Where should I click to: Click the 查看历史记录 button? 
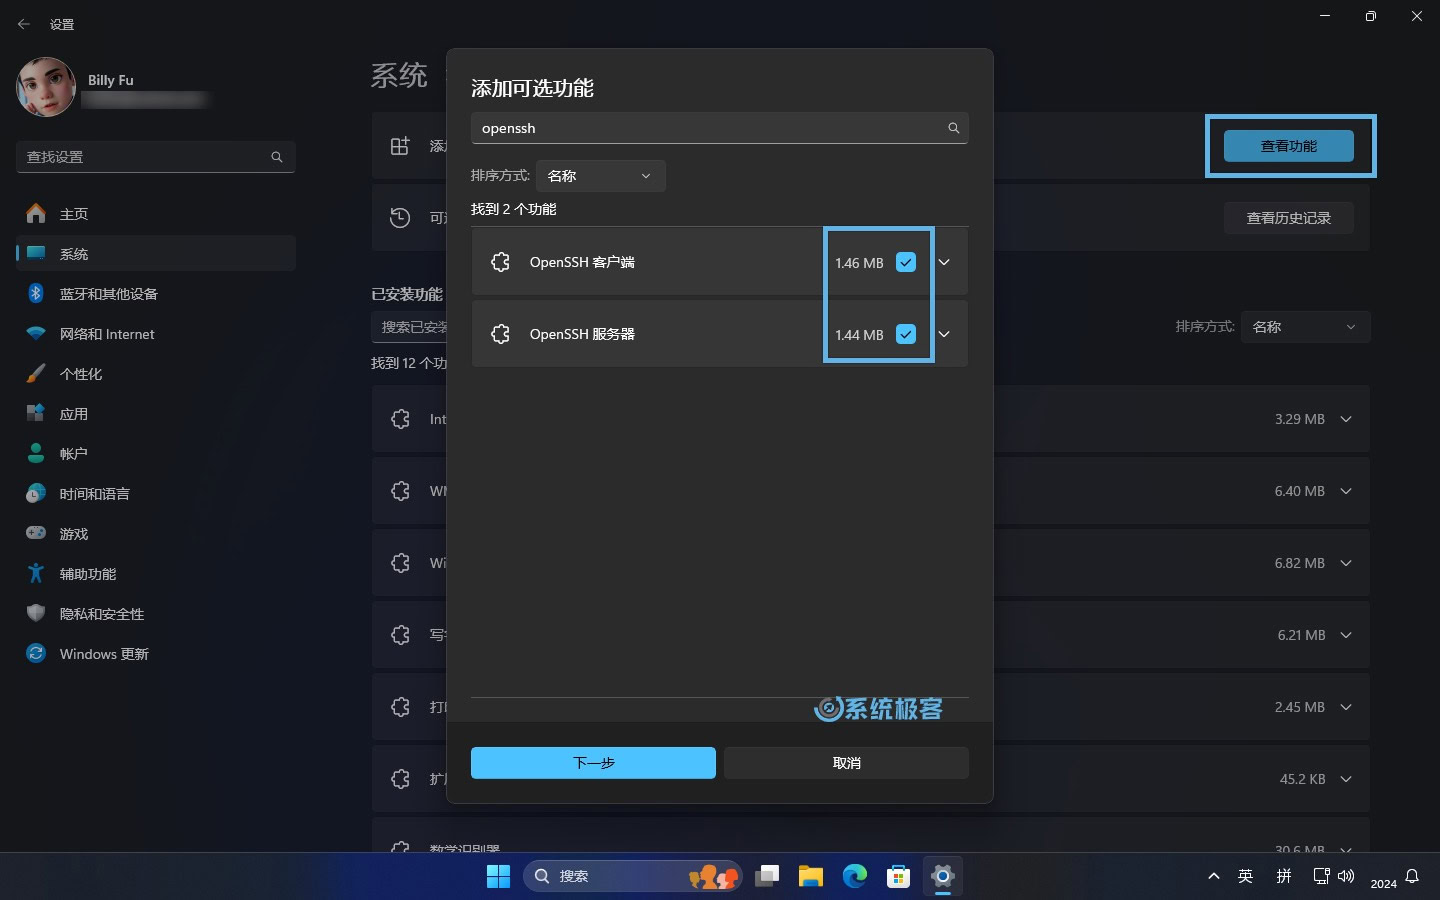pos(1289,217)
